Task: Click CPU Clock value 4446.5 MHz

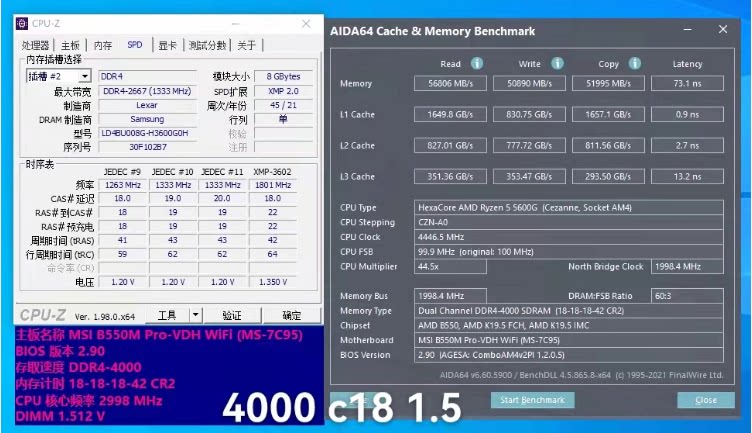Action: pos(569,237)
